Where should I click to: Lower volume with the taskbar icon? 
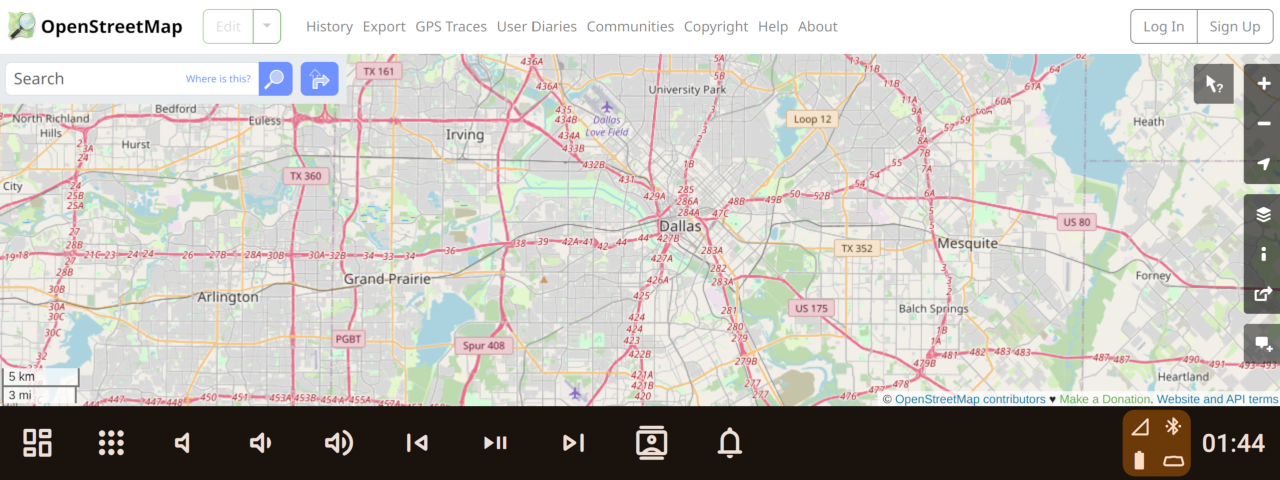point(260,443)
